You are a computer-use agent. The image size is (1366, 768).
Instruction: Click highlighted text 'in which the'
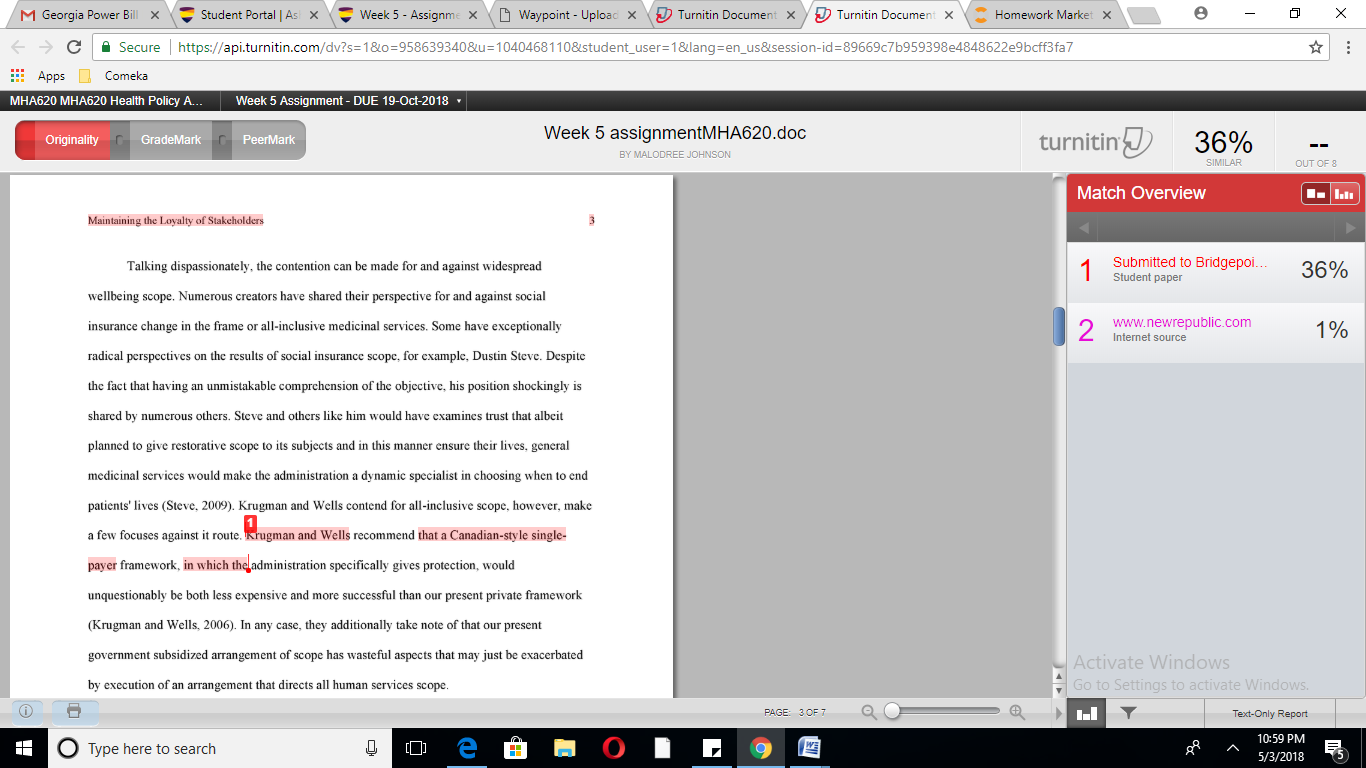coord(216,565)
